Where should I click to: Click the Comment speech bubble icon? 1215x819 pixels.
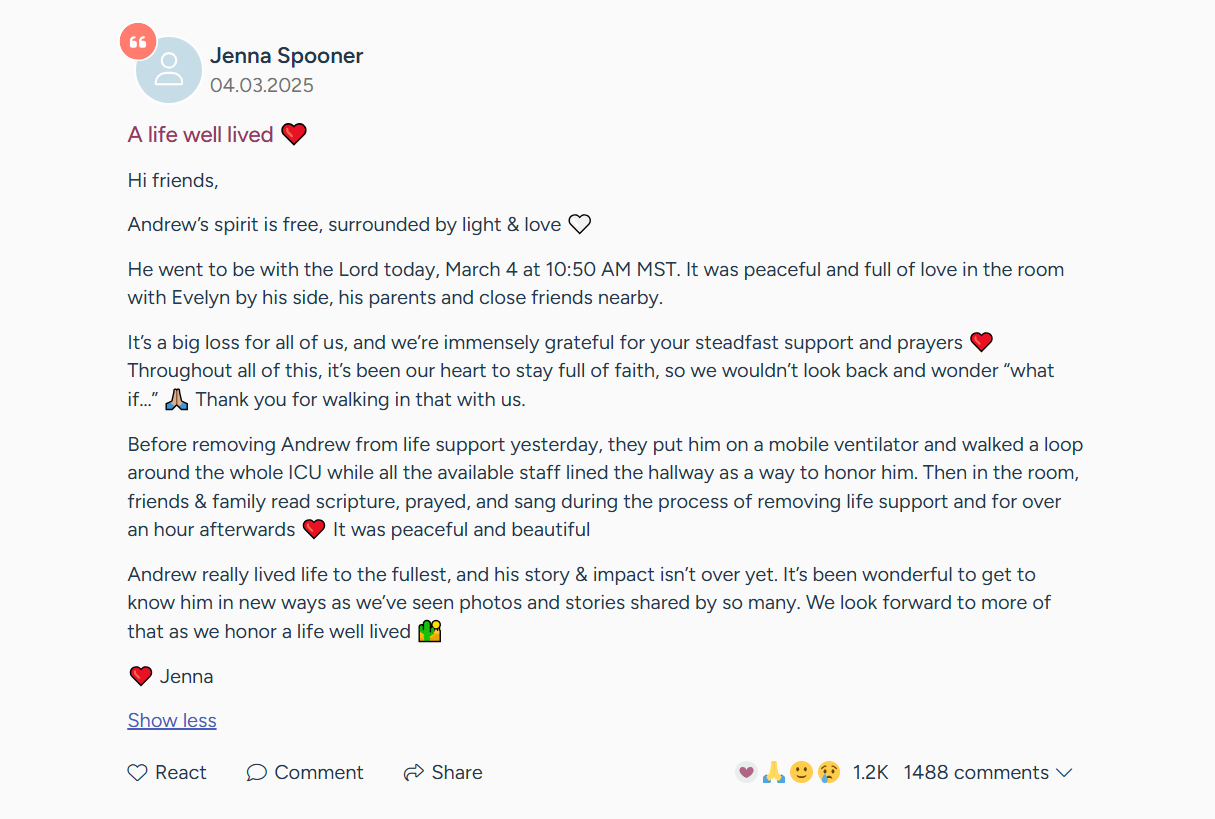tap(256, 772)
